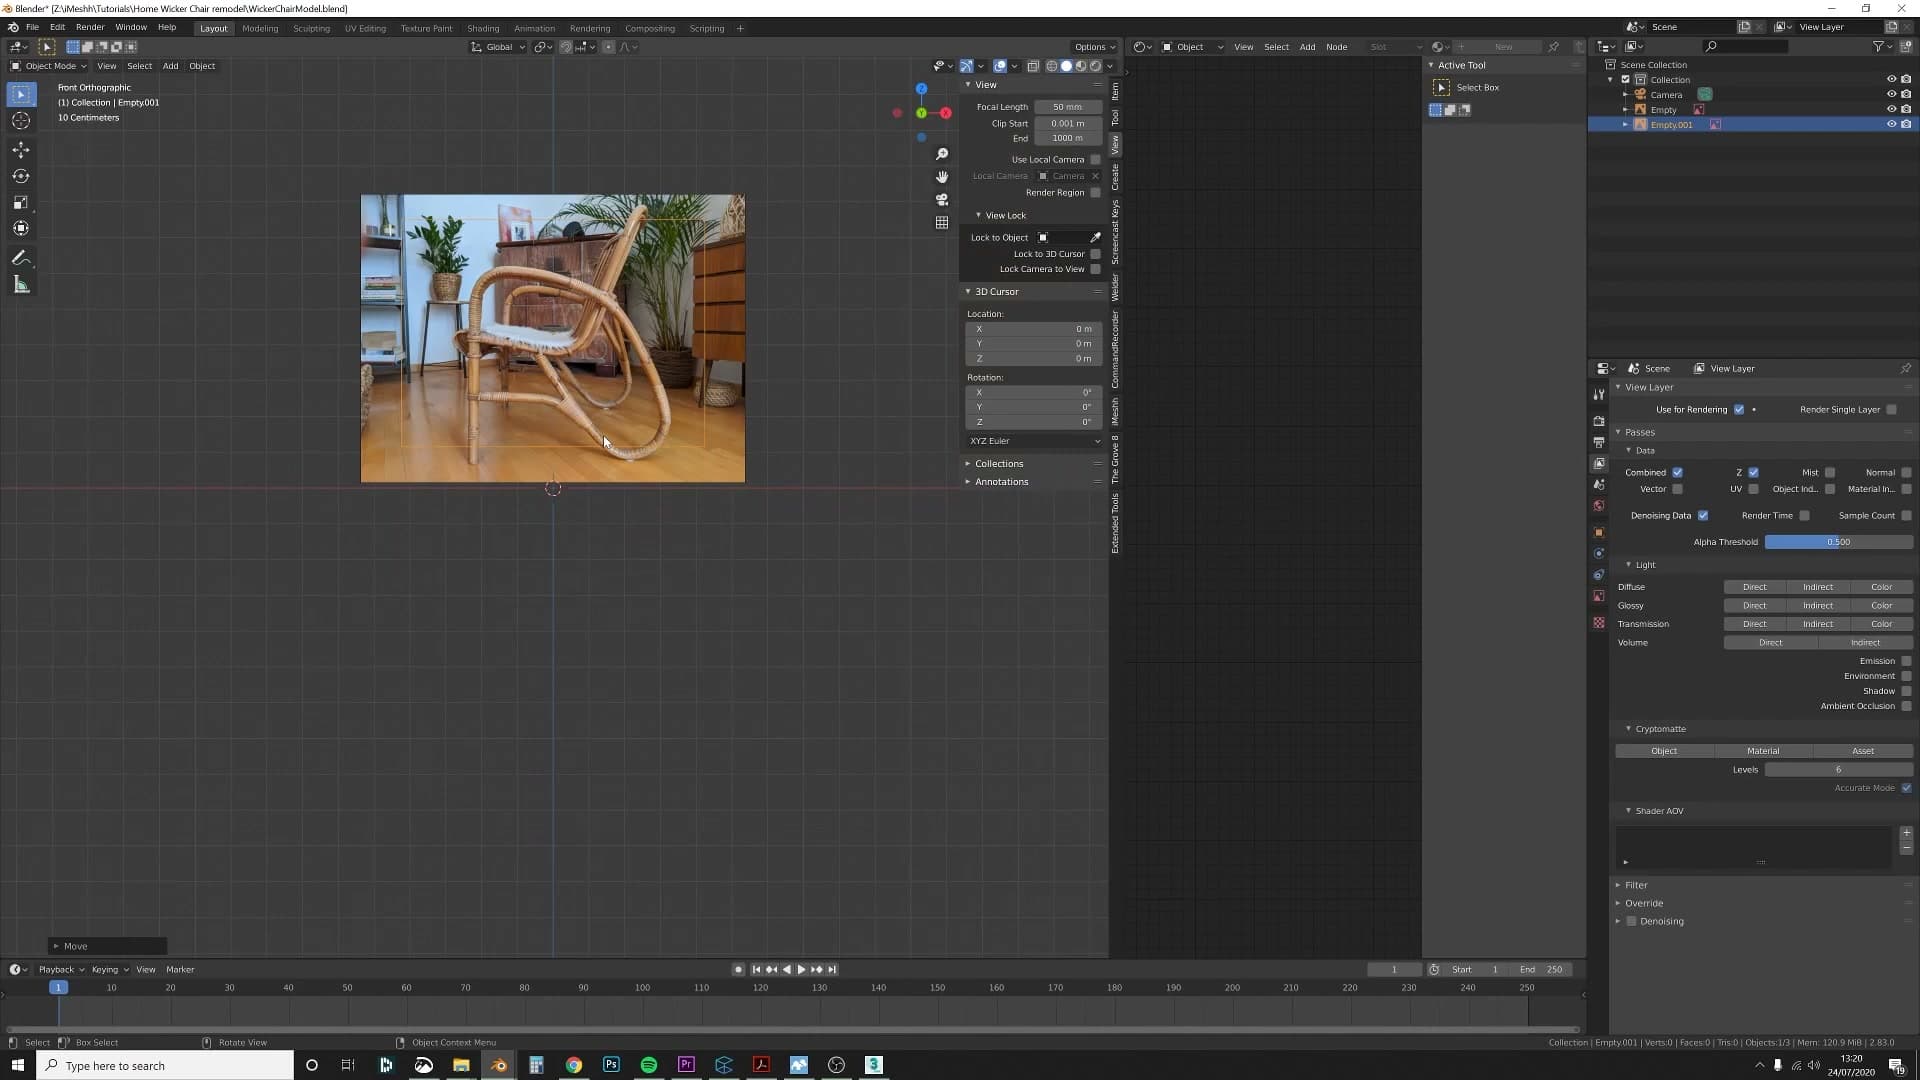The image size is (1920, 1080).
Task: Select the Rotate tool
Action: pyautogui.click(x=21, y=176)
